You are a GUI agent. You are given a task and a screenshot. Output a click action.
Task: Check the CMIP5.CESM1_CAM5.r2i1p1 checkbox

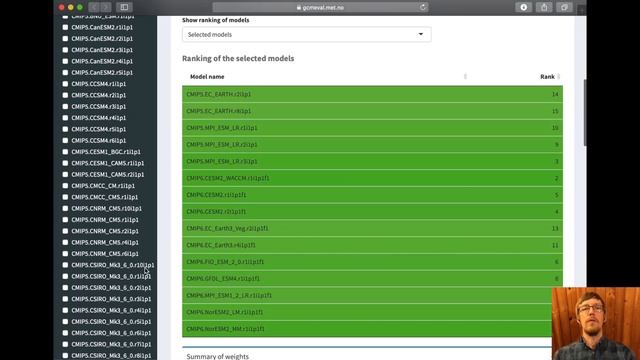(x=65, y=174)
